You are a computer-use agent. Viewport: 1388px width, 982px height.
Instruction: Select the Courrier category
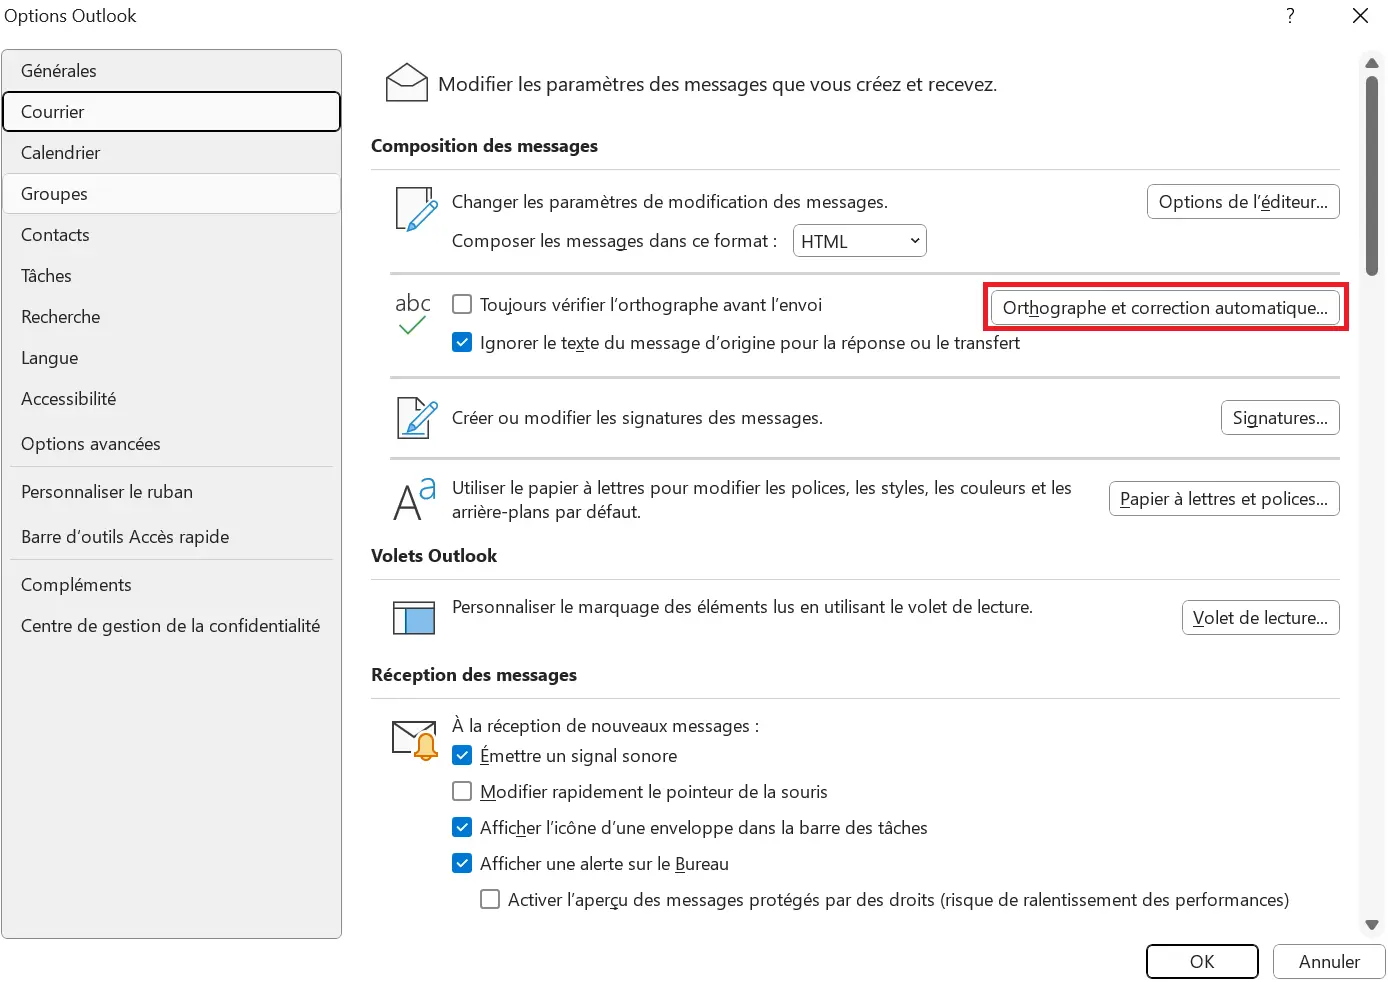[172, 112]
